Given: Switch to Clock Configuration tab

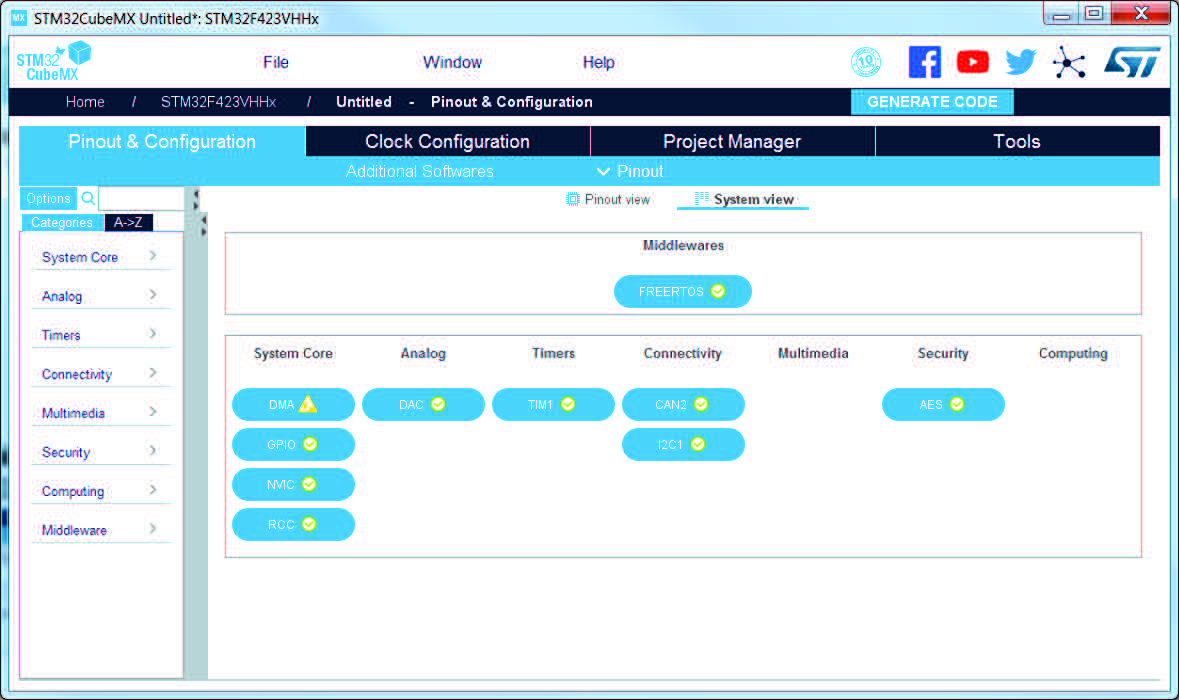Looking at the screenshot, I should coord(447,141).
